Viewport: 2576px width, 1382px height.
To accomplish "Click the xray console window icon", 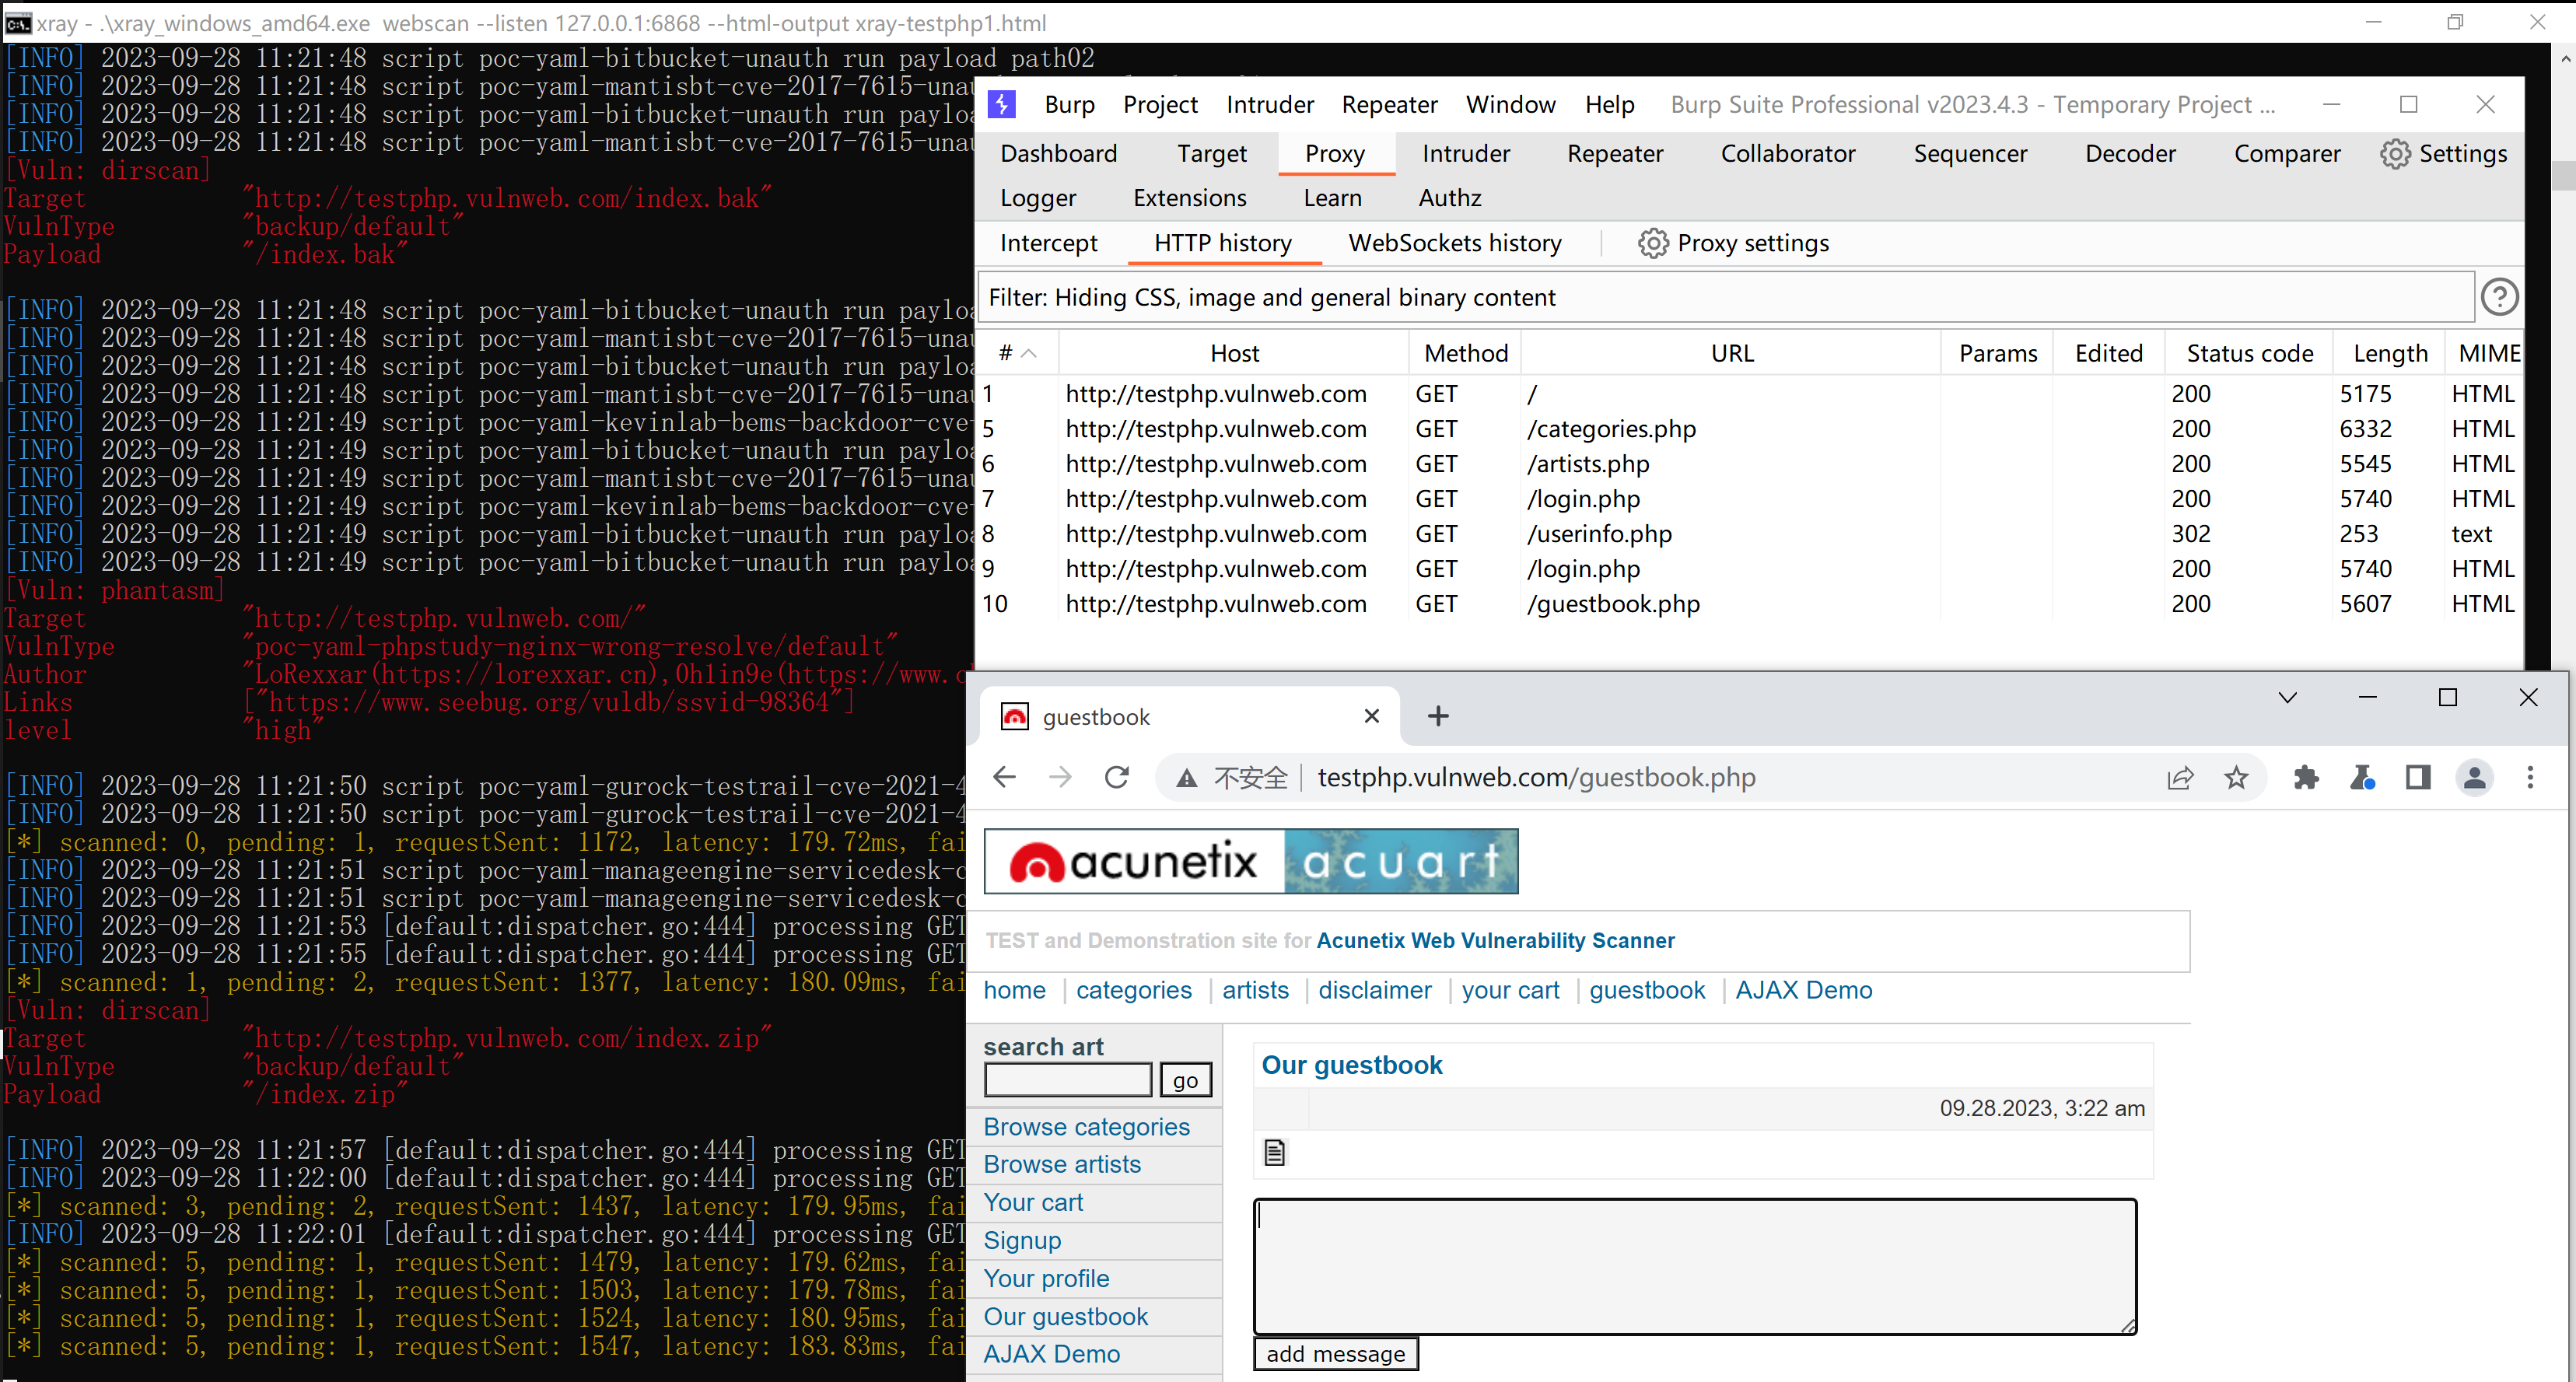I will pyautogui.click(x=18, y=23).
